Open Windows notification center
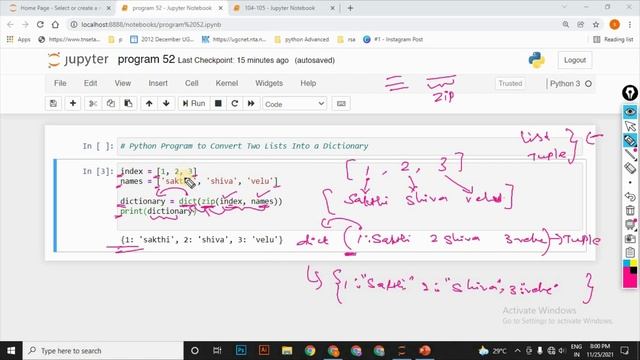Screen dimensions: 640x360 tap(624, 351)
